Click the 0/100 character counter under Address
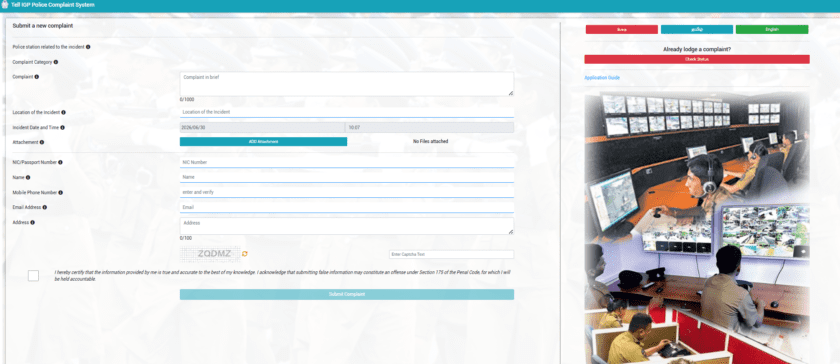Viewport: 840px width, 364px height. [185, 238]
